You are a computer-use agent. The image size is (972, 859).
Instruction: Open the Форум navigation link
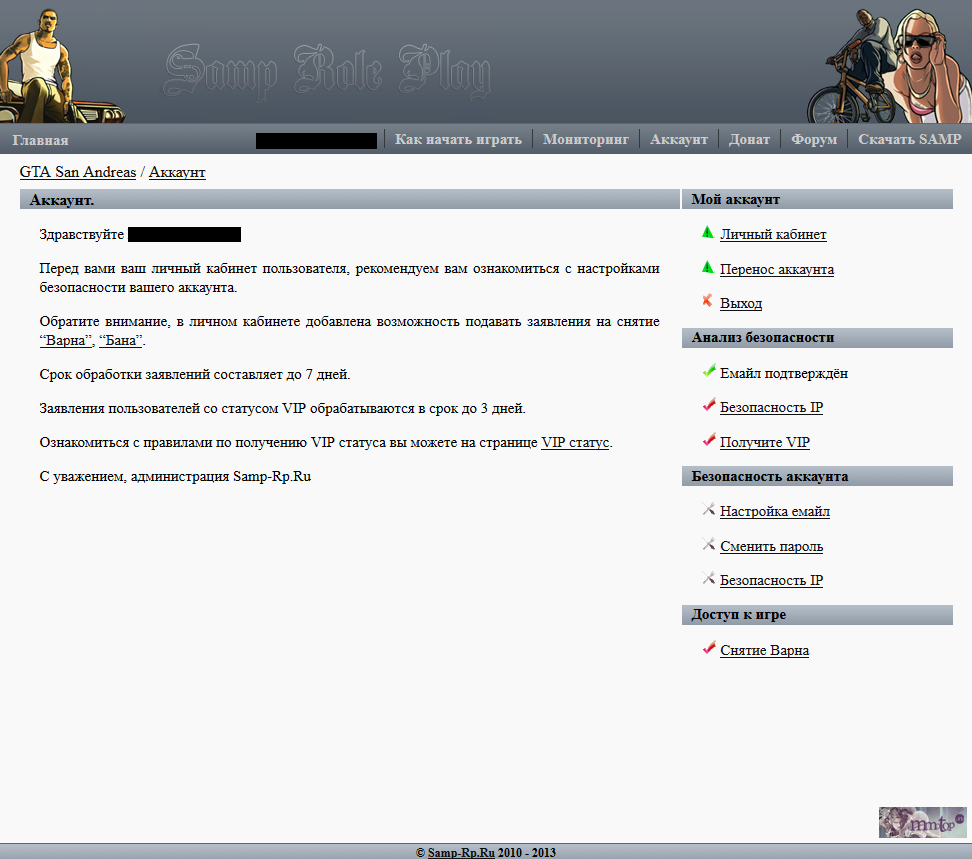point(814,139)
